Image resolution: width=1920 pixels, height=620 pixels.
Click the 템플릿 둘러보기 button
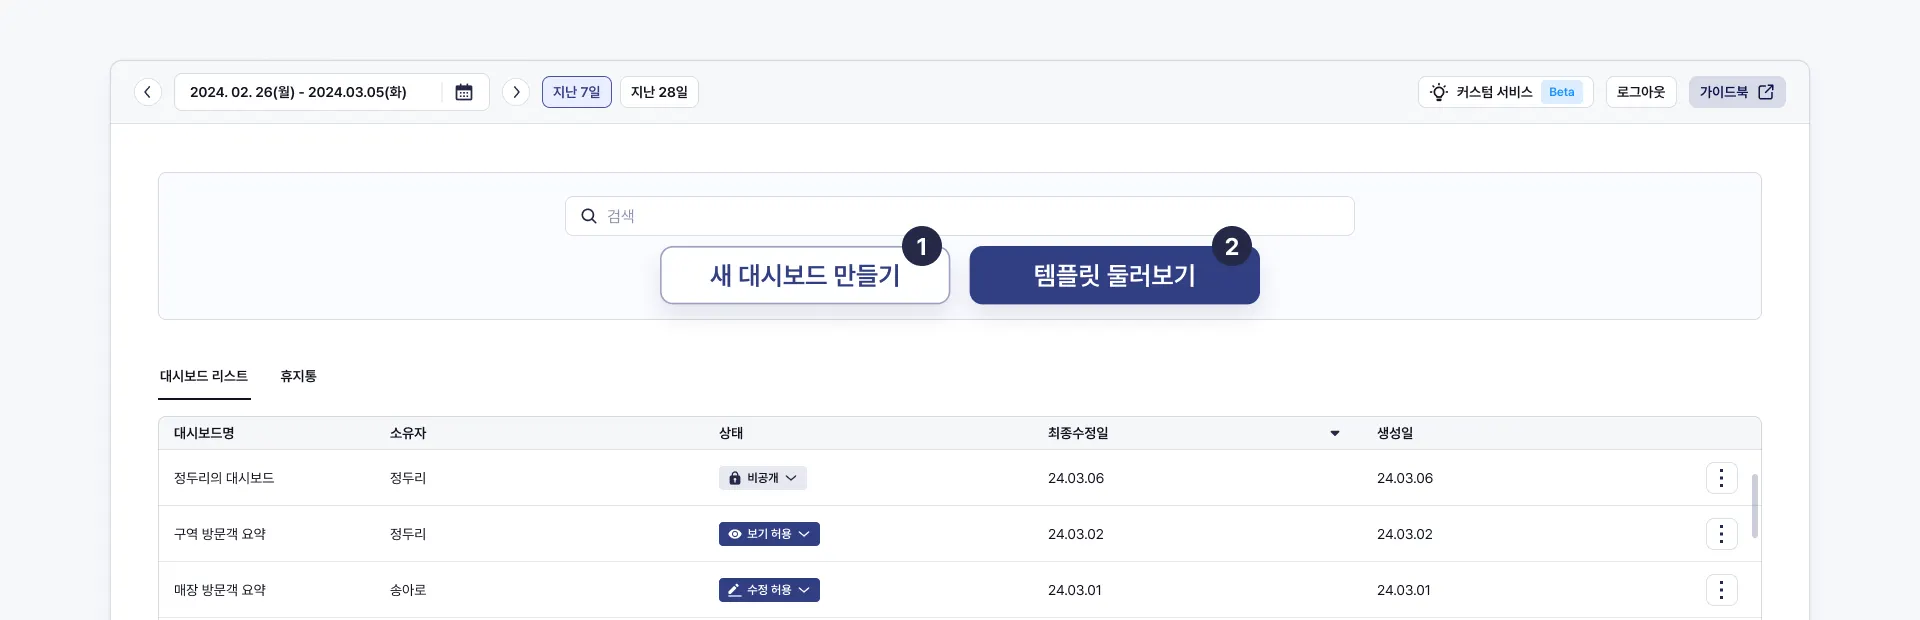click(x=1114, y=275)
